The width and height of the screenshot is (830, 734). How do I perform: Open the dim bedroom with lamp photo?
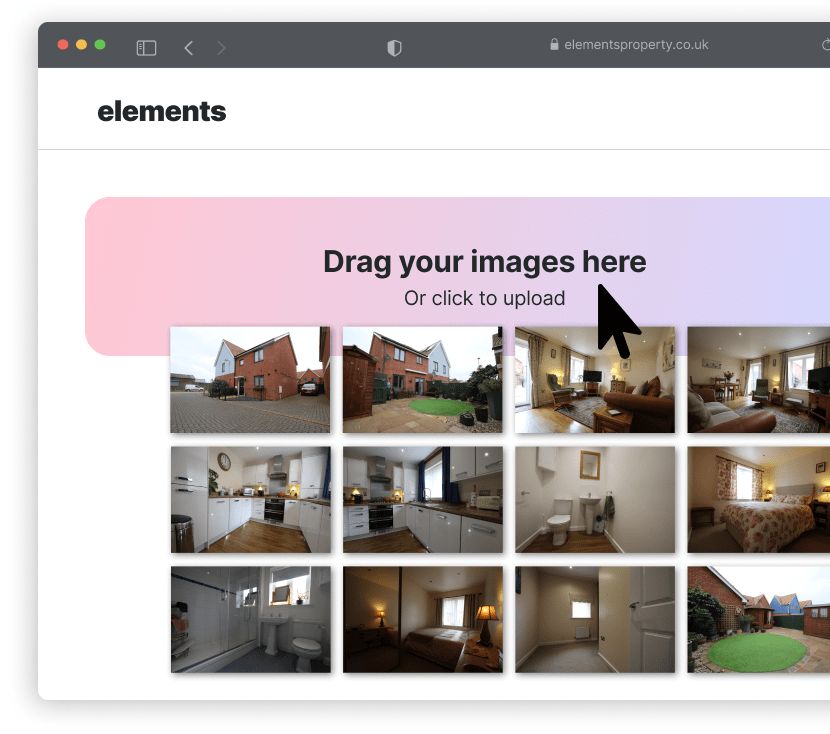coord(422,620)
